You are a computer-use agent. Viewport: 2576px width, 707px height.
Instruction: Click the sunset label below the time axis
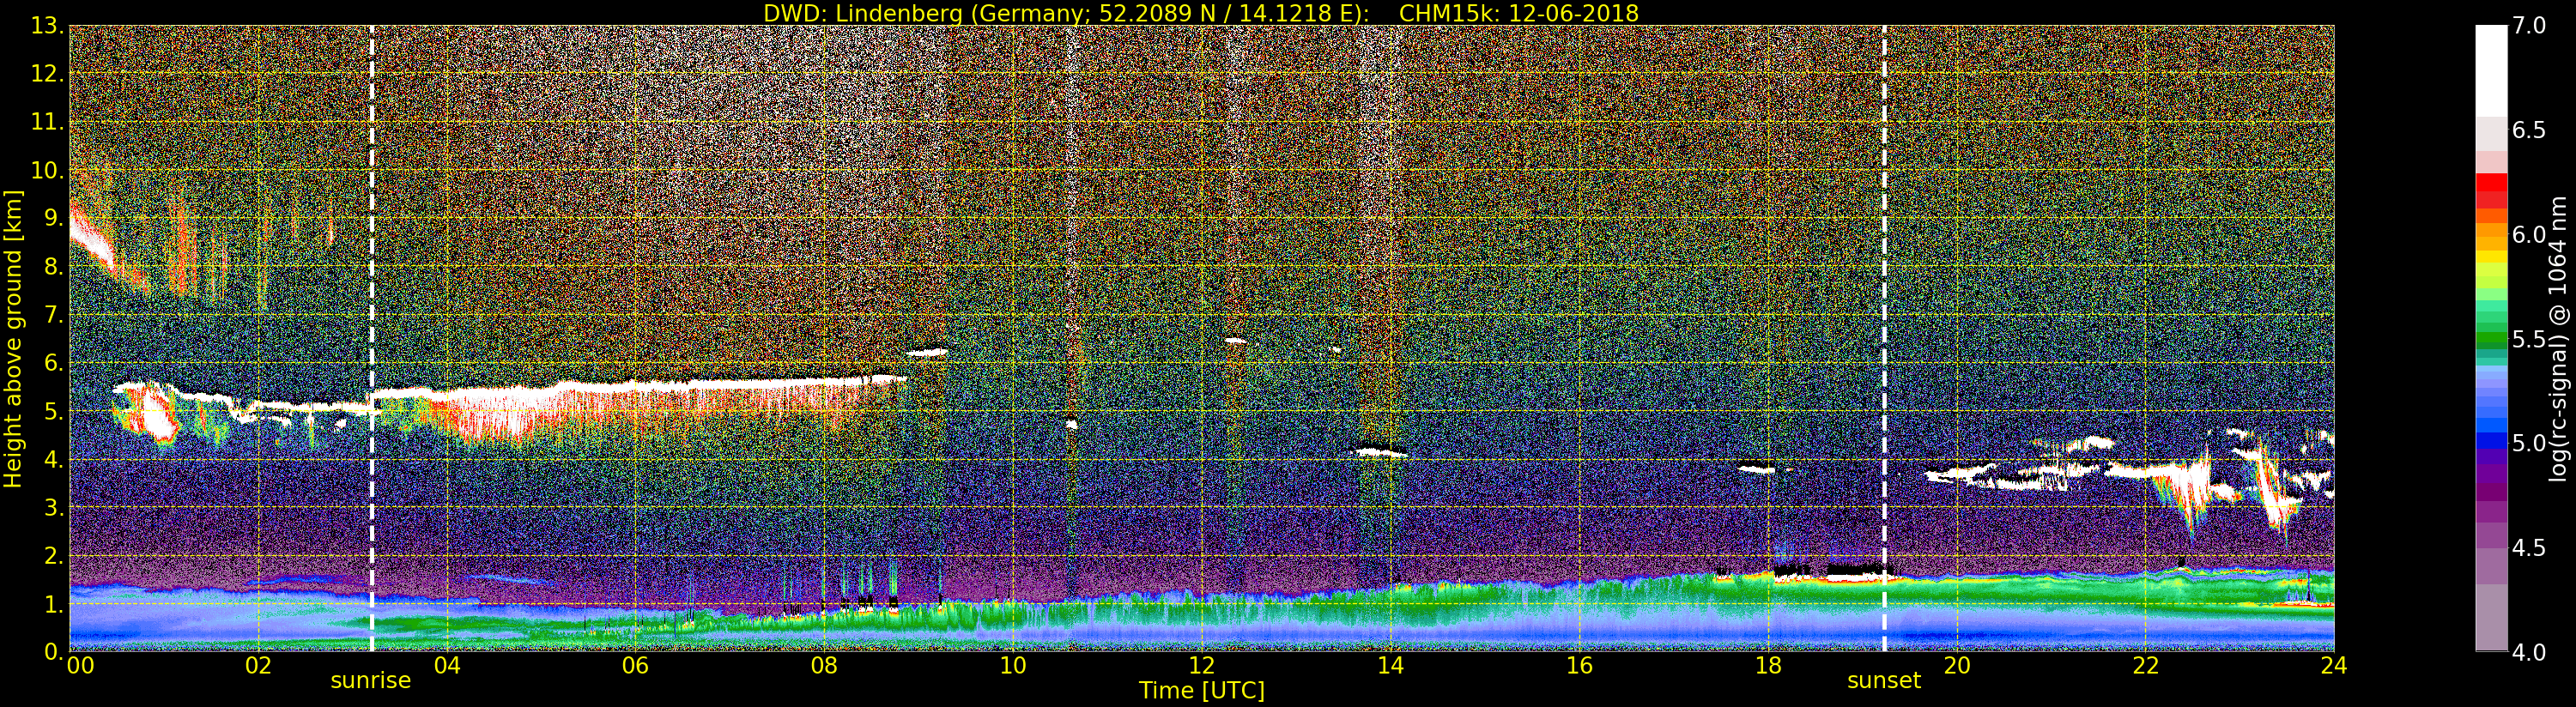pos(1883,681)
